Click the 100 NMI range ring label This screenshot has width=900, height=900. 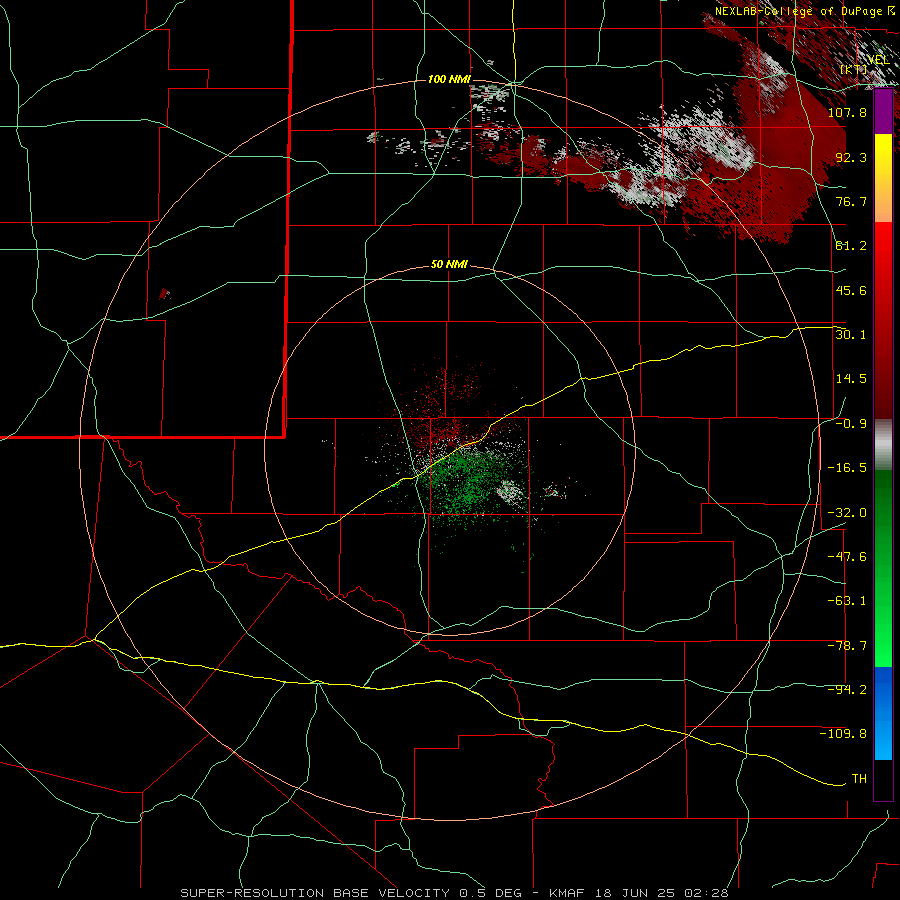click(449, 79)
